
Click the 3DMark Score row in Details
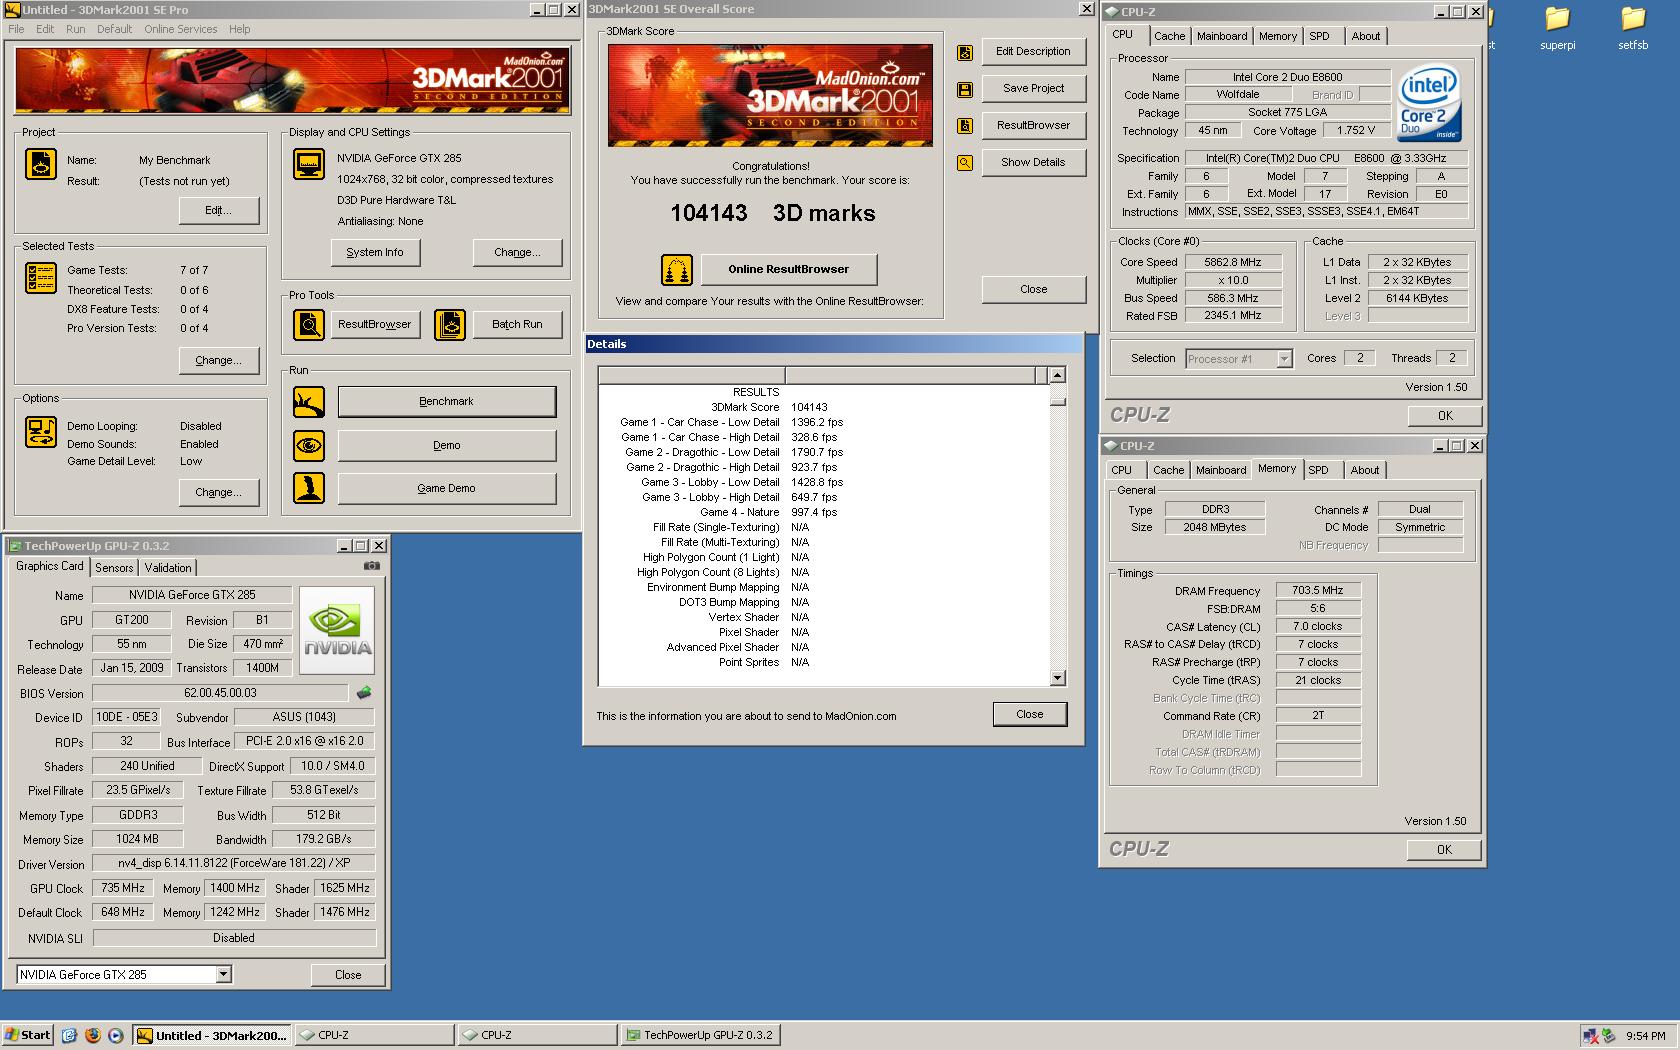[x=824, y=408]
